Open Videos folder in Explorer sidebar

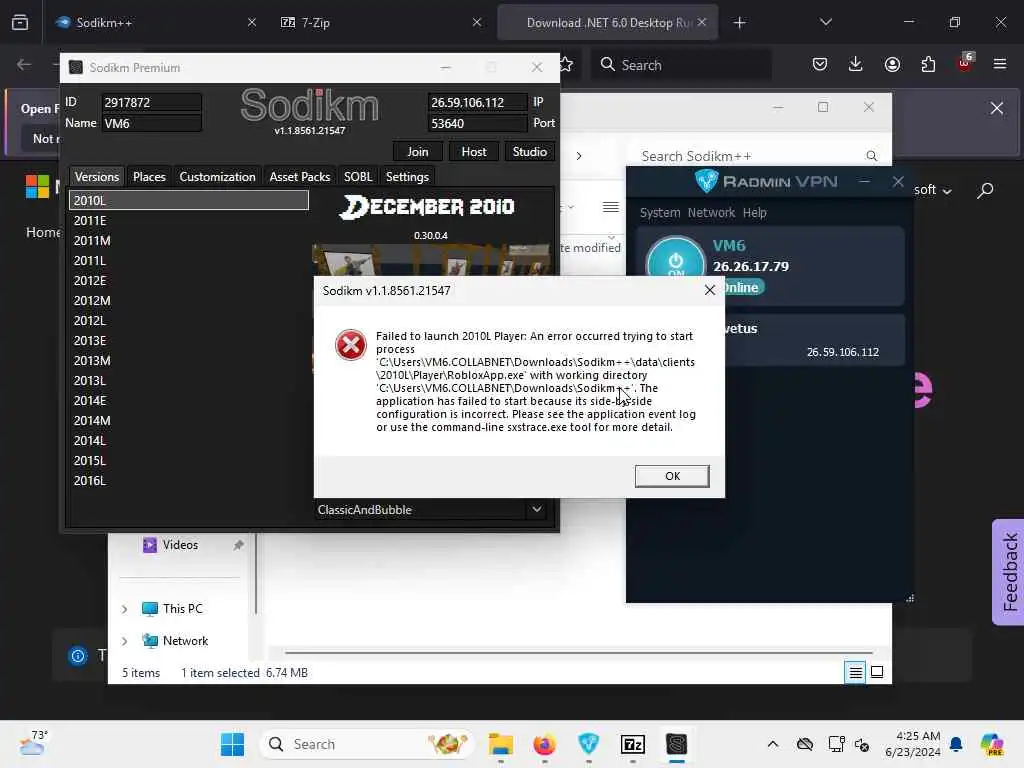point(180,545)
